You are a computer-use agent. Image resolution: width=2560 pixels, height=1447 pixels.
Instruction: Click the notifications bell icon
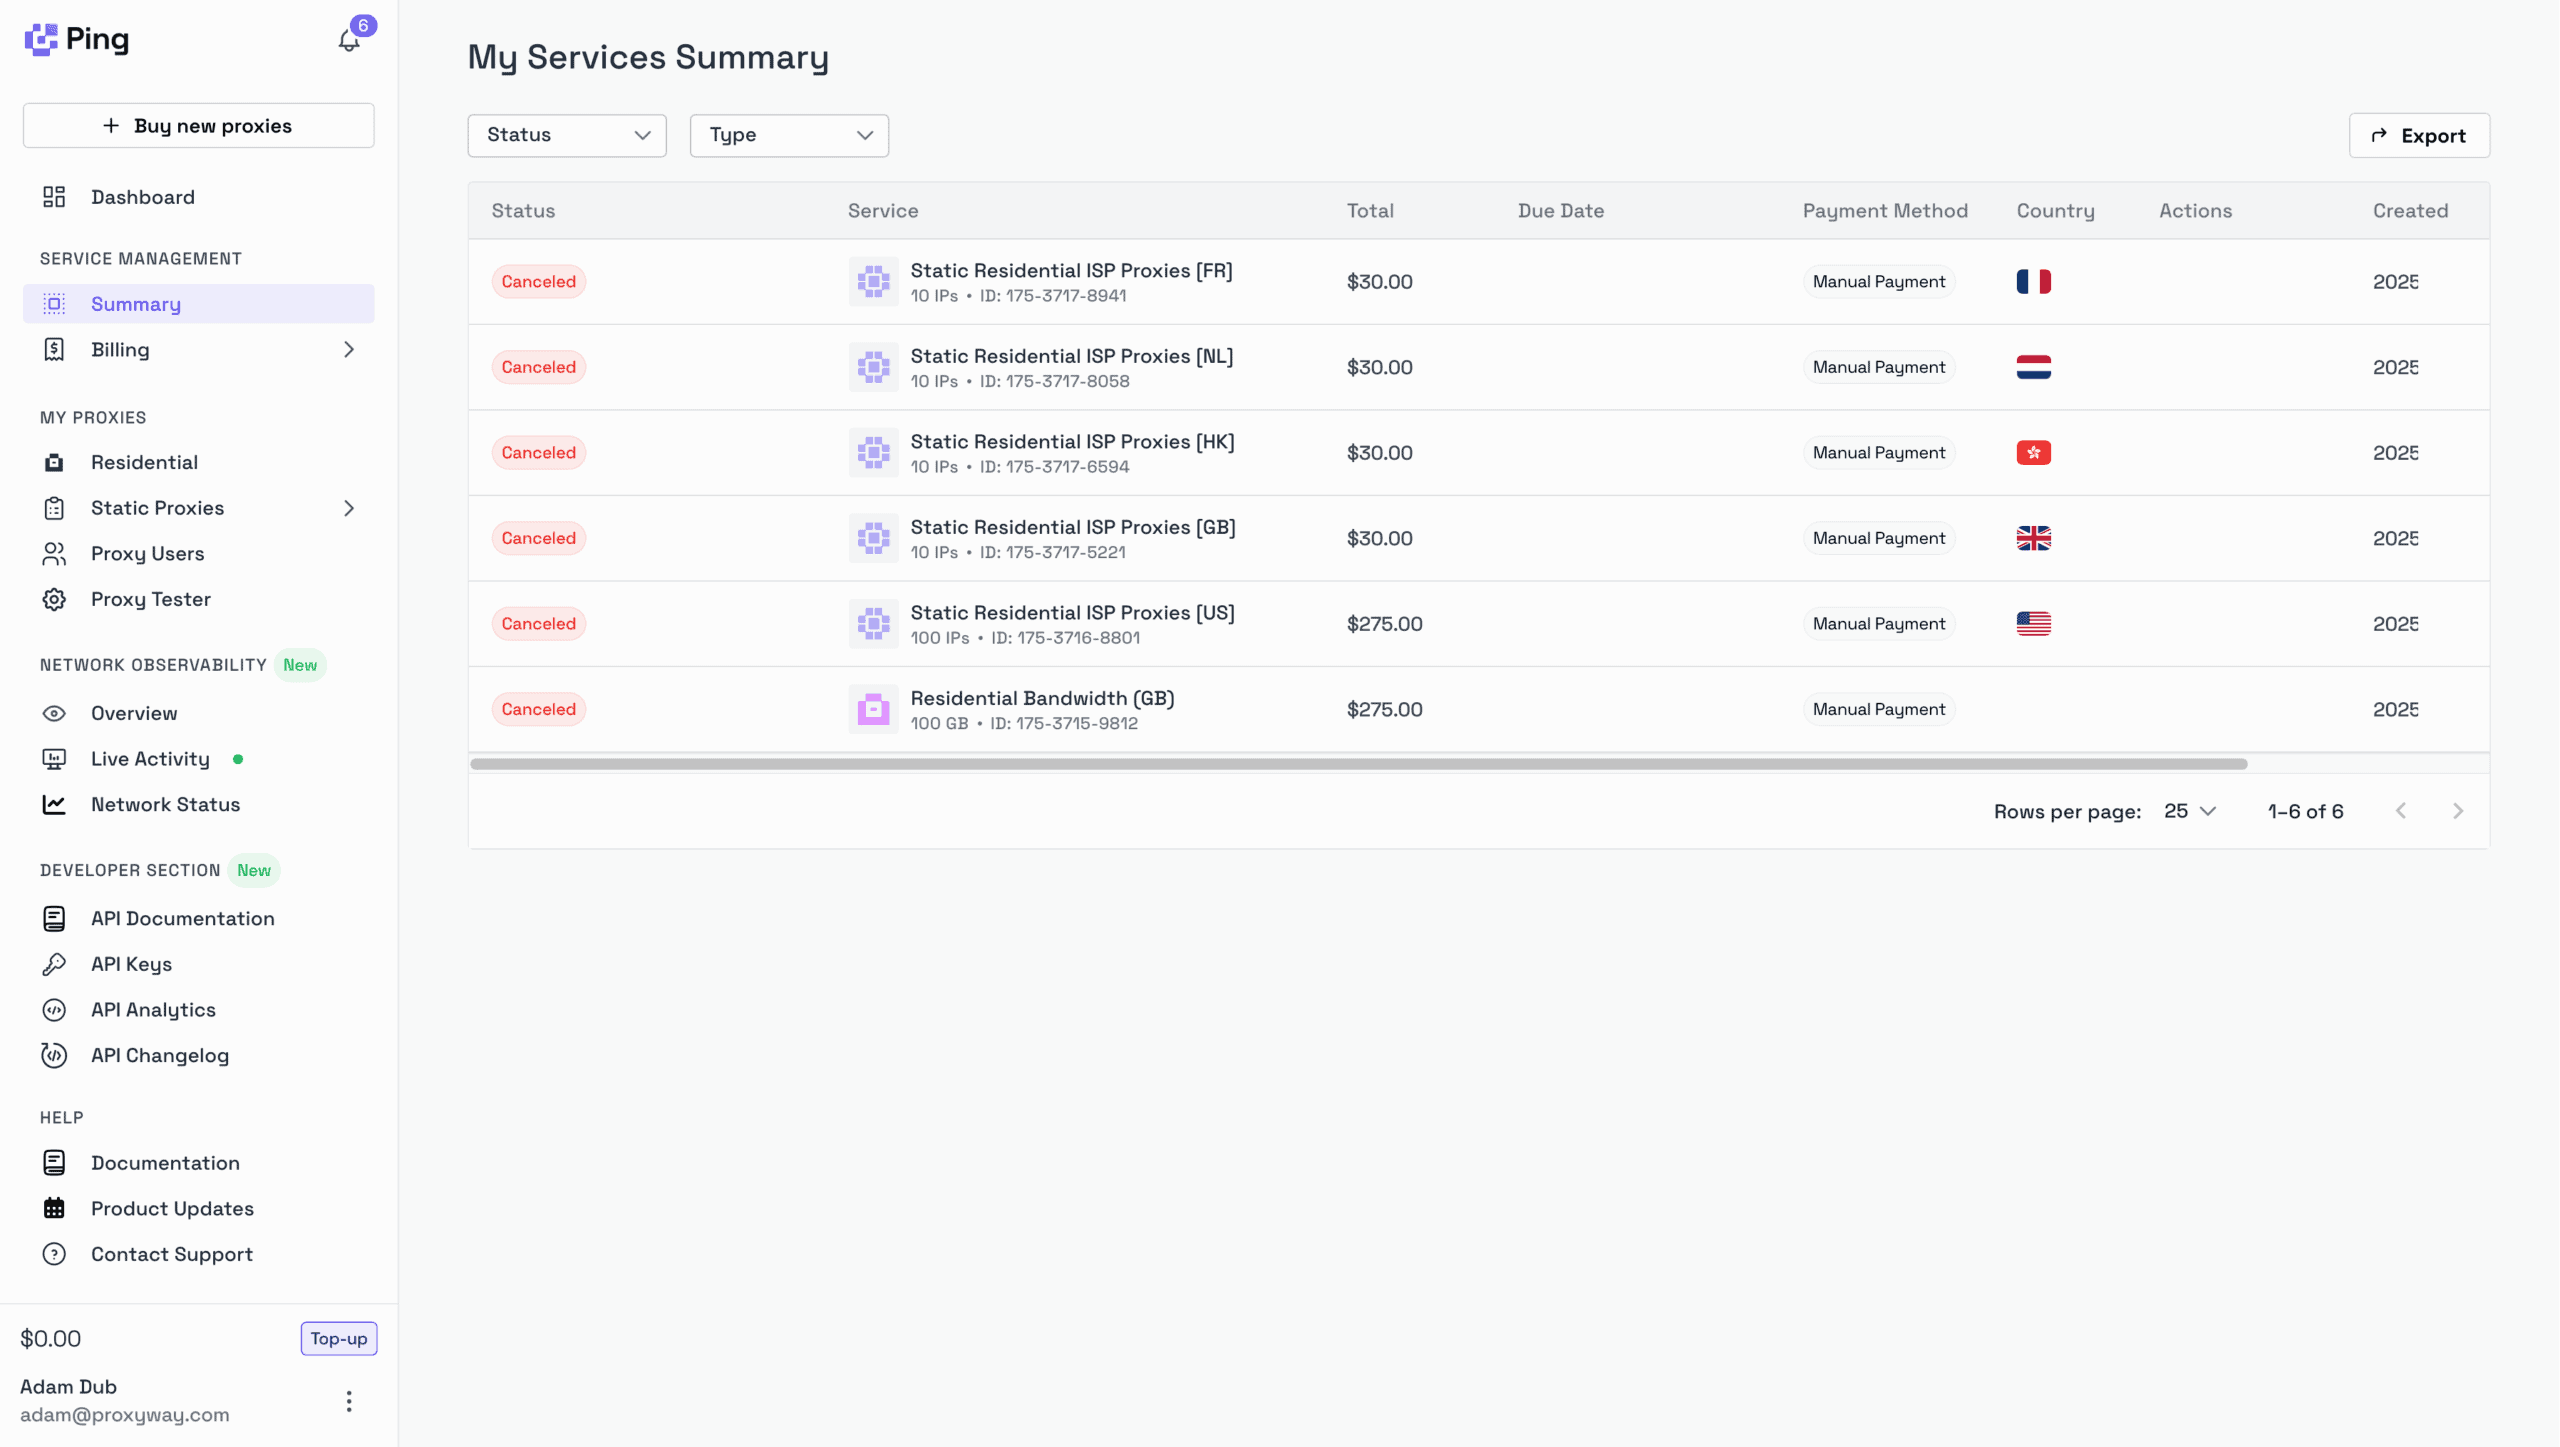348,41
